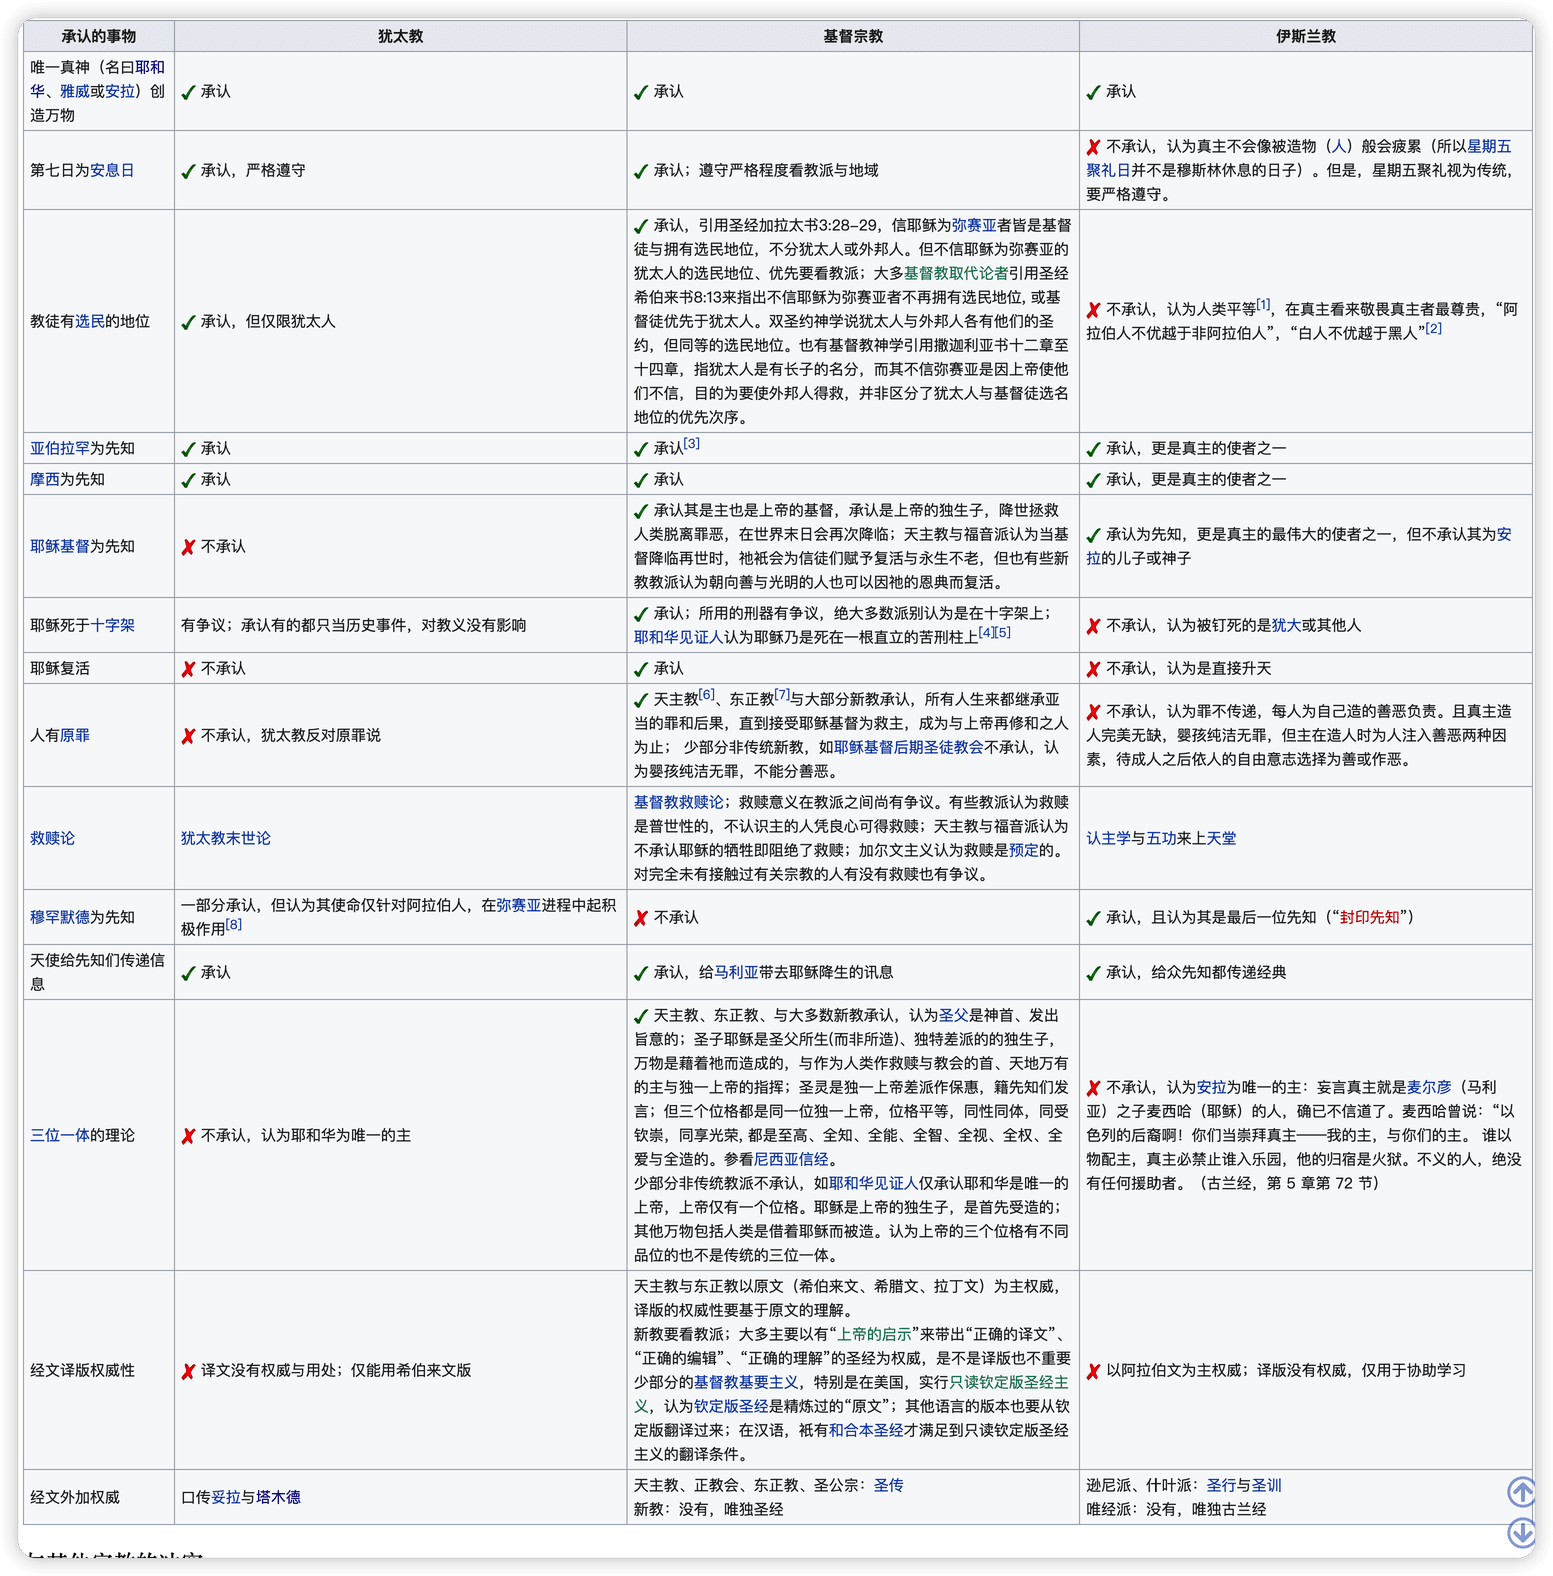Open the 三位一体 link

pyautogui.click(x=60, y=1135)
